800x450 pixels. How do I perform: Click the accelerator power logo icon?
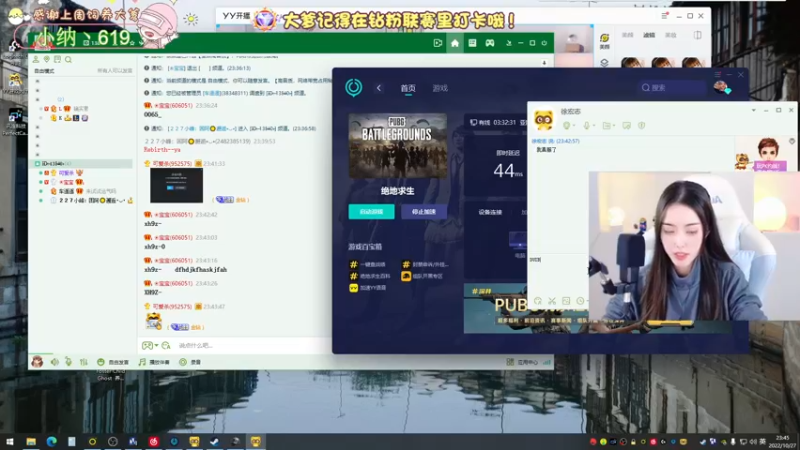pos(353,87)
